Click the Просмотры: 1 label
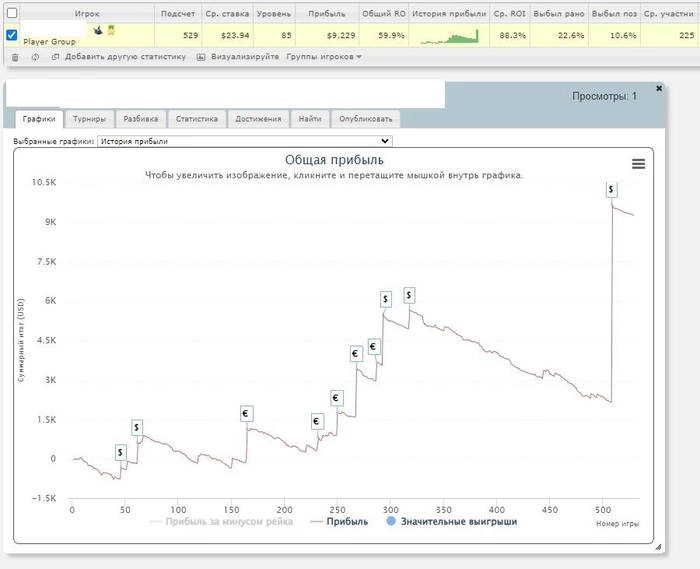Screen dimensions: 700x569 pos(604,96)
